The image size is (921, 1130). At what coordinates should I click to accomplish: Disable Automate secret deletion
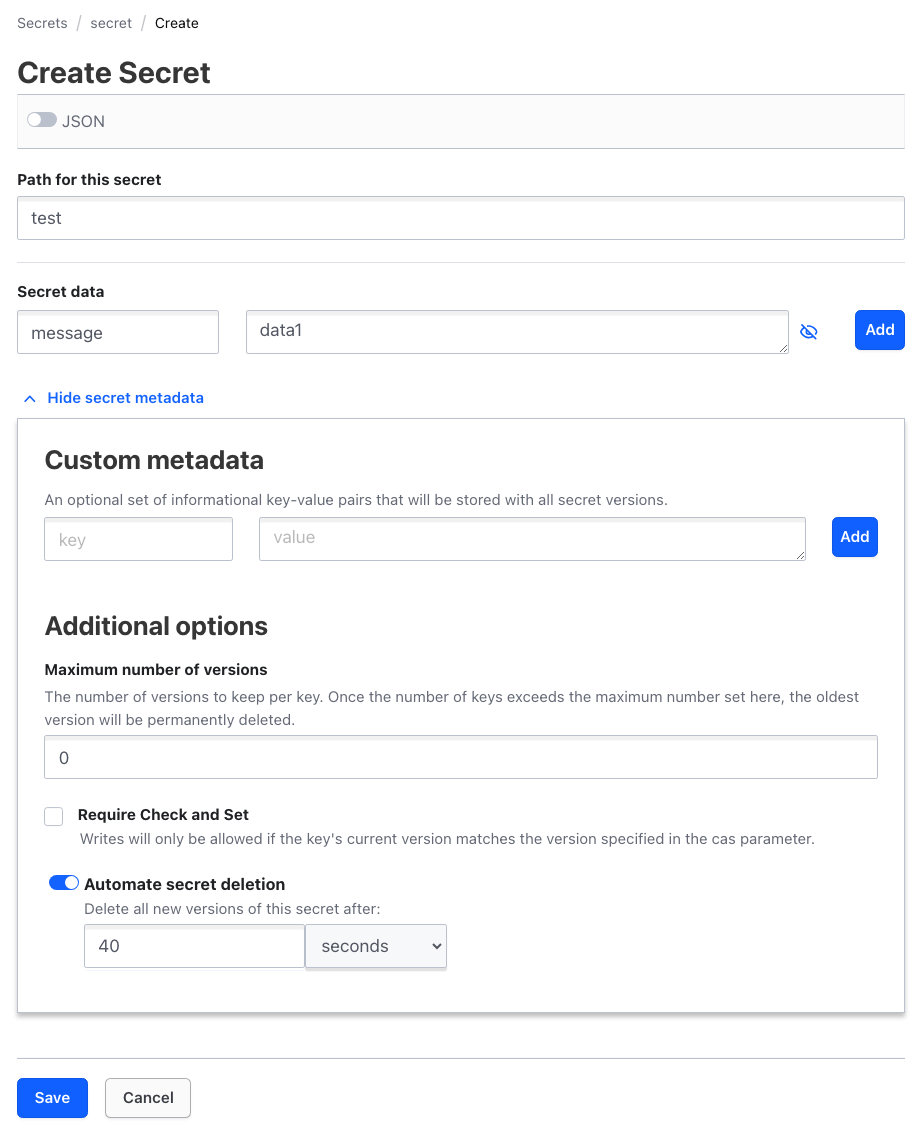pyautogui.click(x=63, y=882)
